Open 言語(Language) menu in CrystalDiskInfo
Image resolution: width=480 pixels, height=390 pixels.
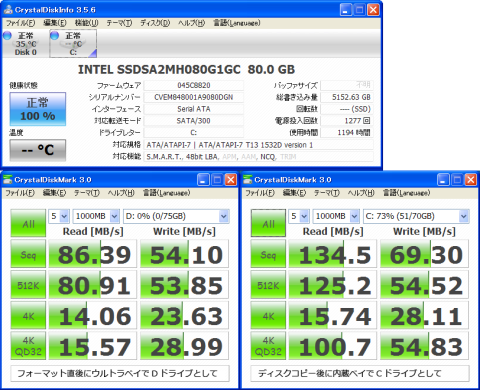pyautogui.click(x=237, y=23)
